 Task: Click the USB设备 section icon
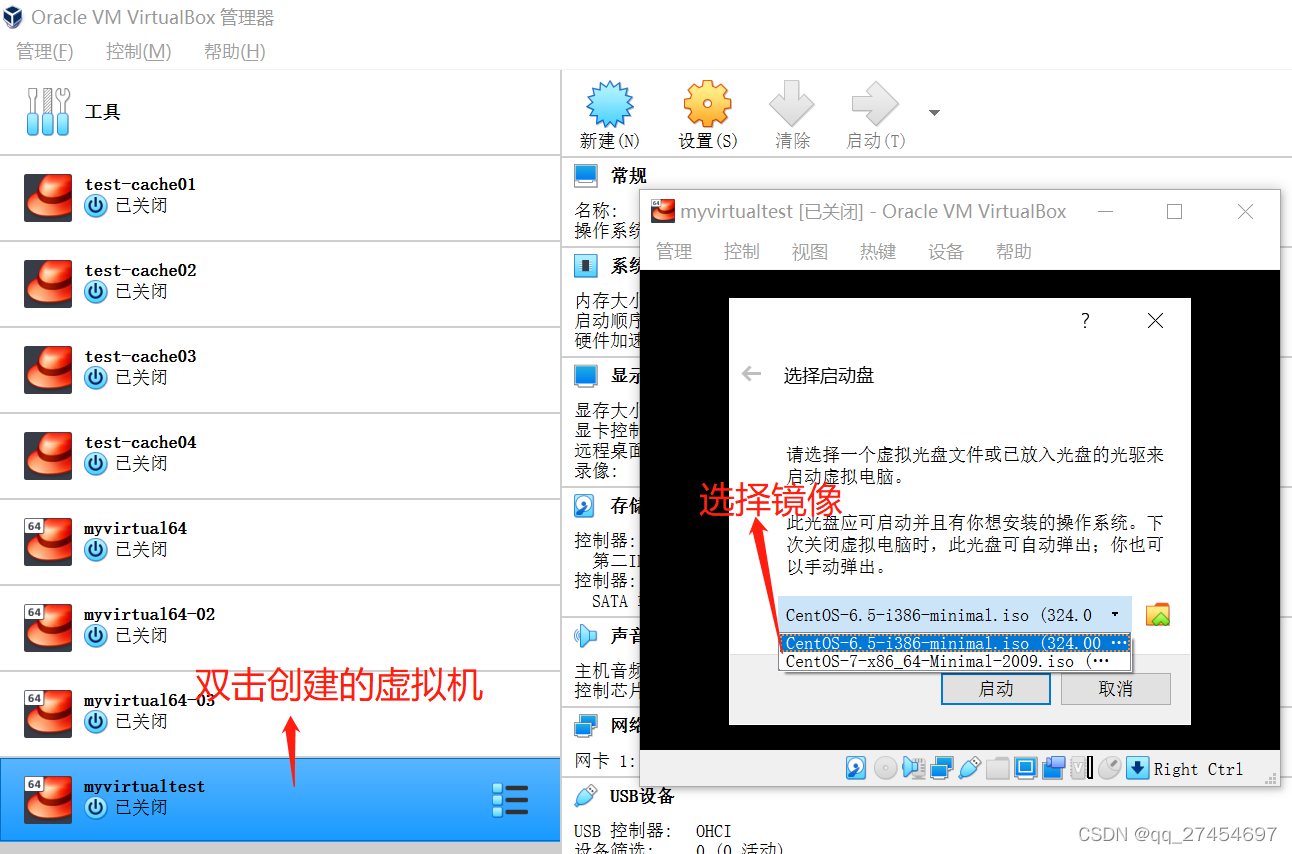(585, 796)
